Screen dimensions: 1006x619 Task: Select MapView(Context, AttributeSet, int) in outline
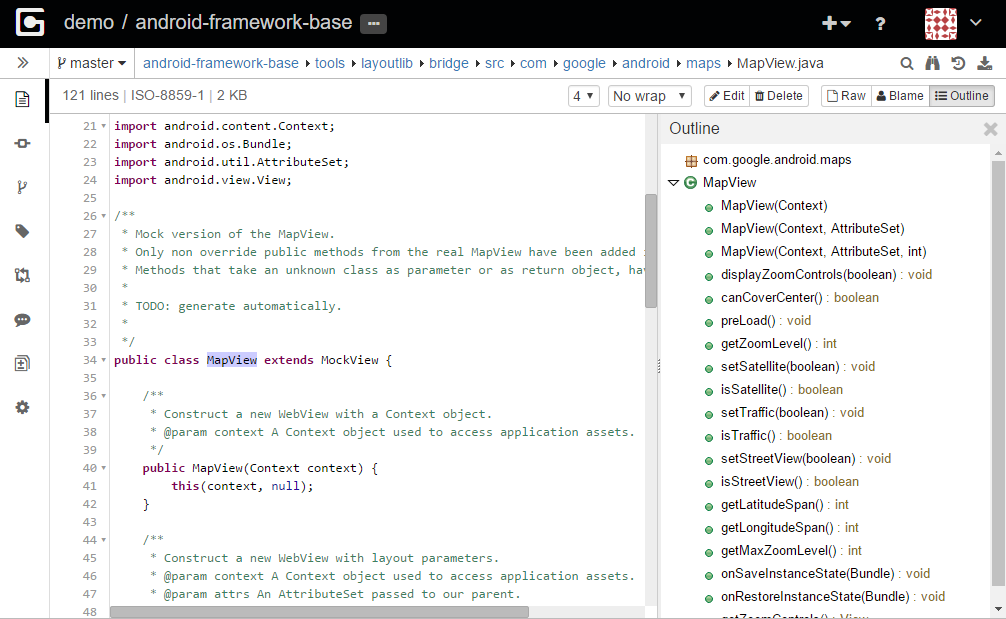[824, 252]
